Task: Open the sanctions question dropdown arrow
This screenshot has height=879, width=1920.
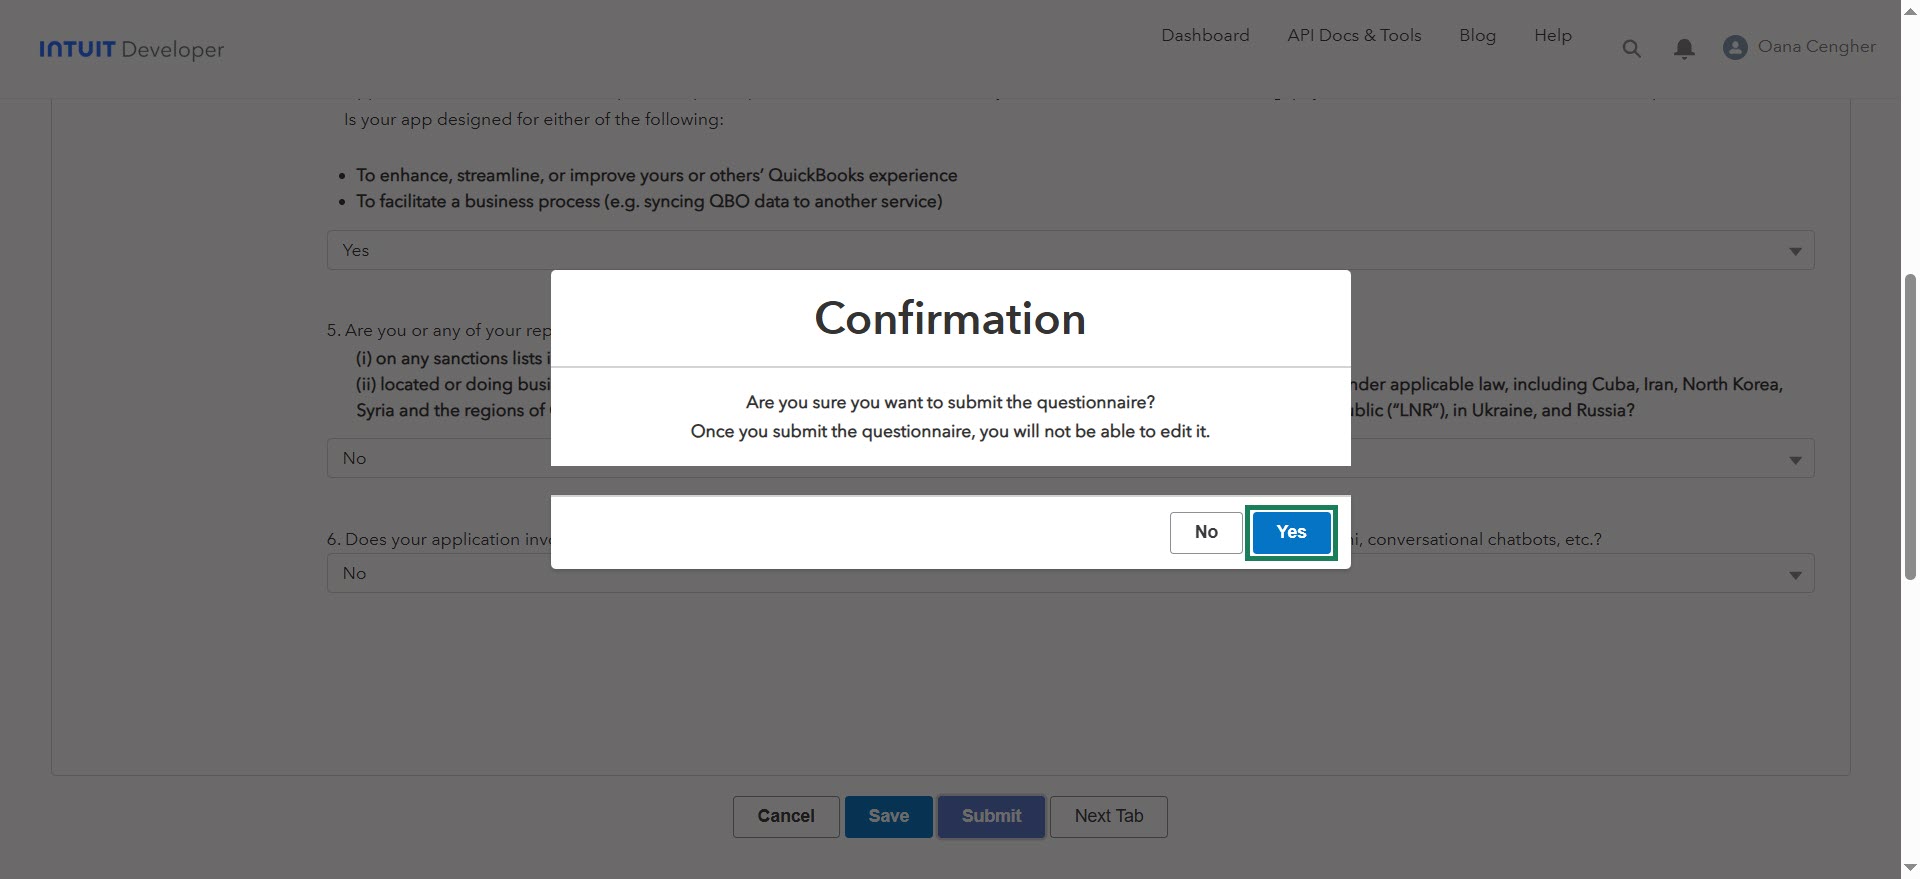Action: click(1795, 459)
